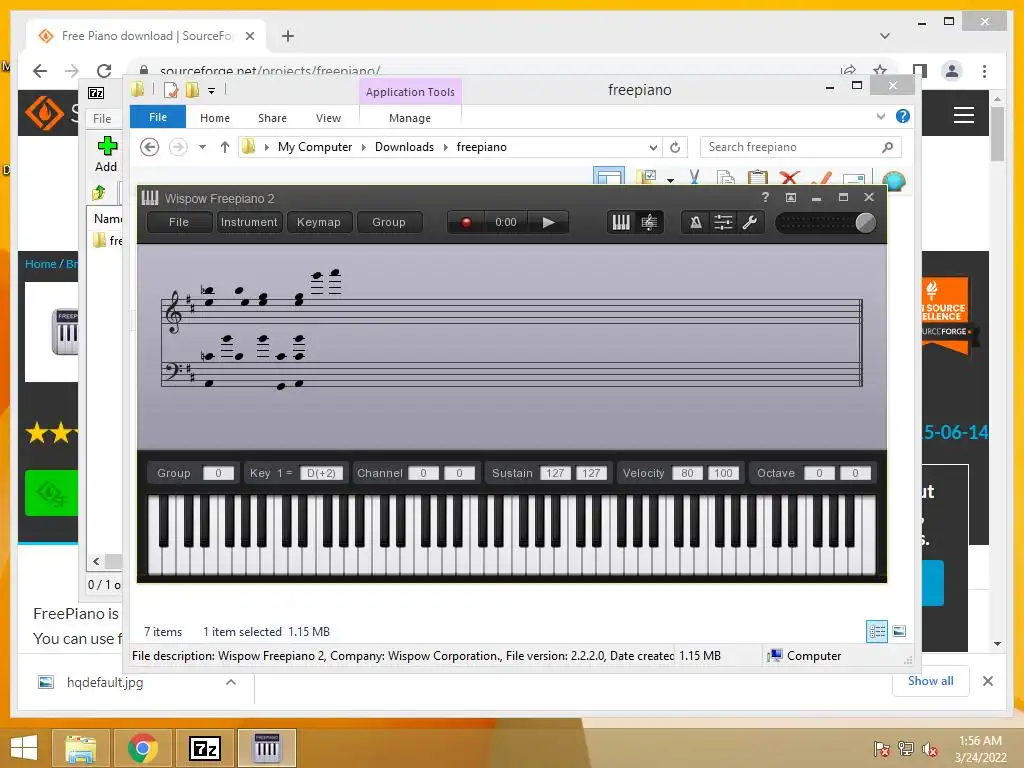The height and width of the screenshot is (768, 1024).
Task: Start recording with the red record button
Action: point(466,223)
